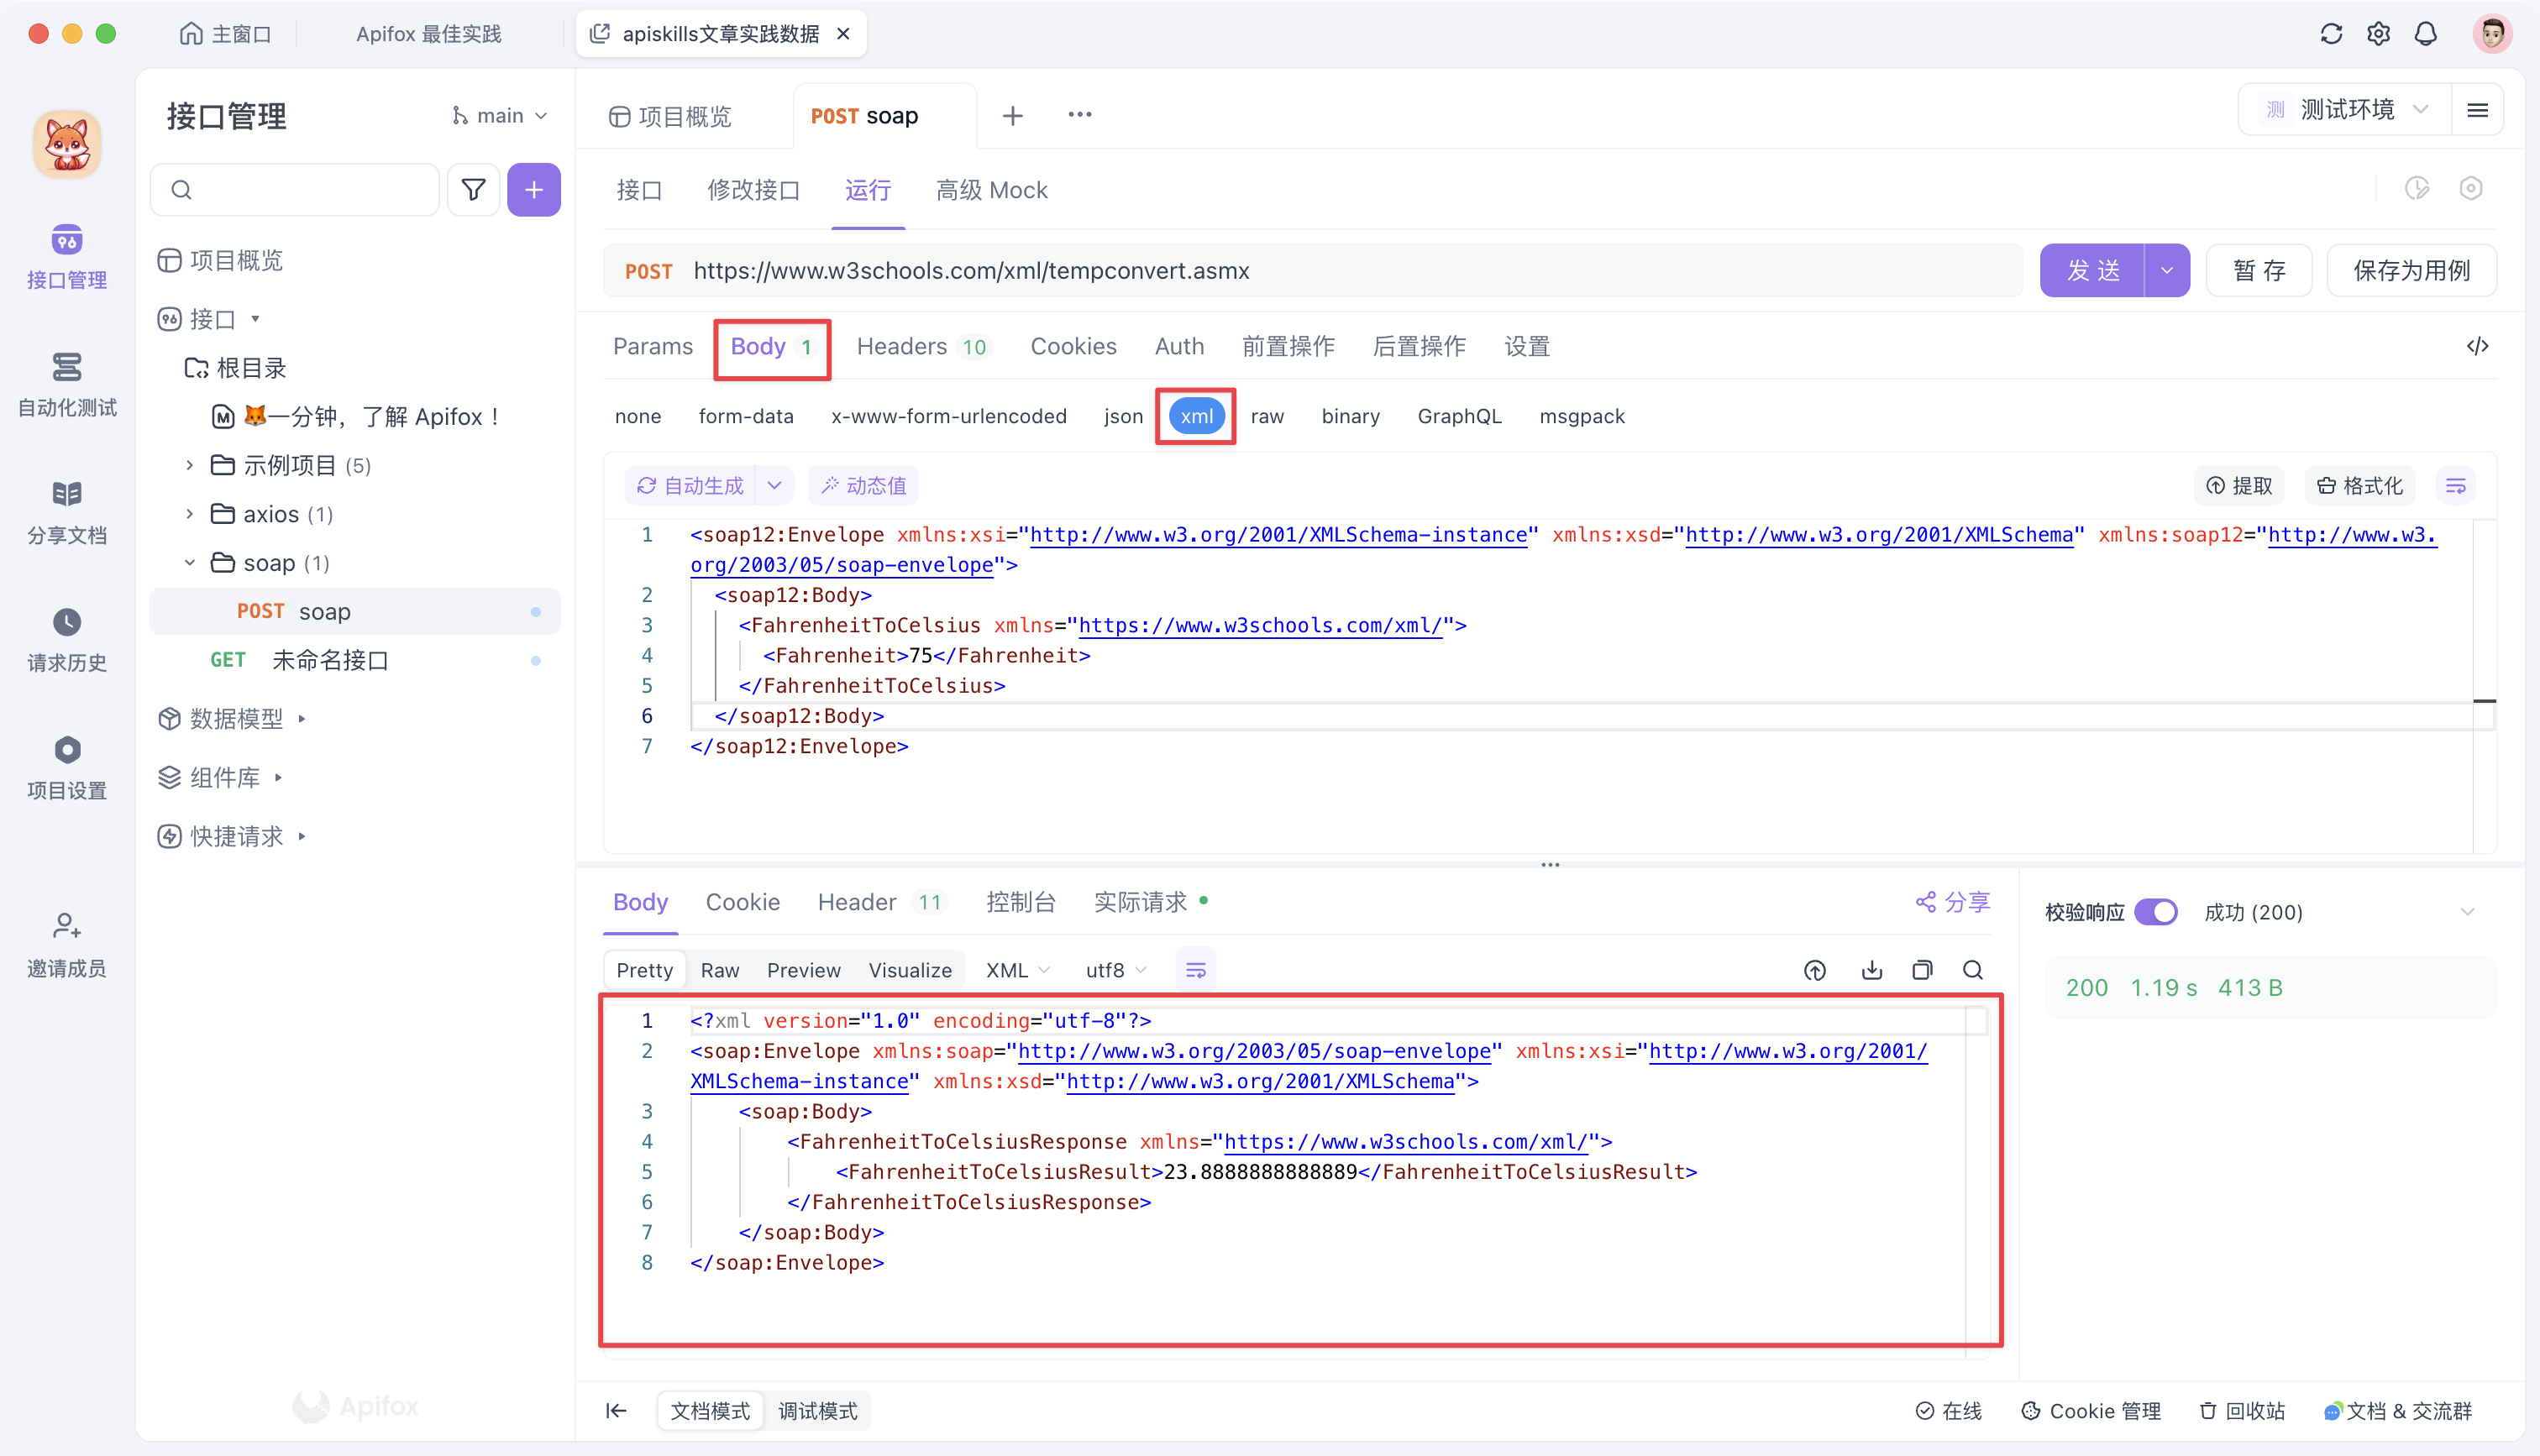2540x1456 pixels.
Task: Open the XML response format dropdown
Action: 1018,970
